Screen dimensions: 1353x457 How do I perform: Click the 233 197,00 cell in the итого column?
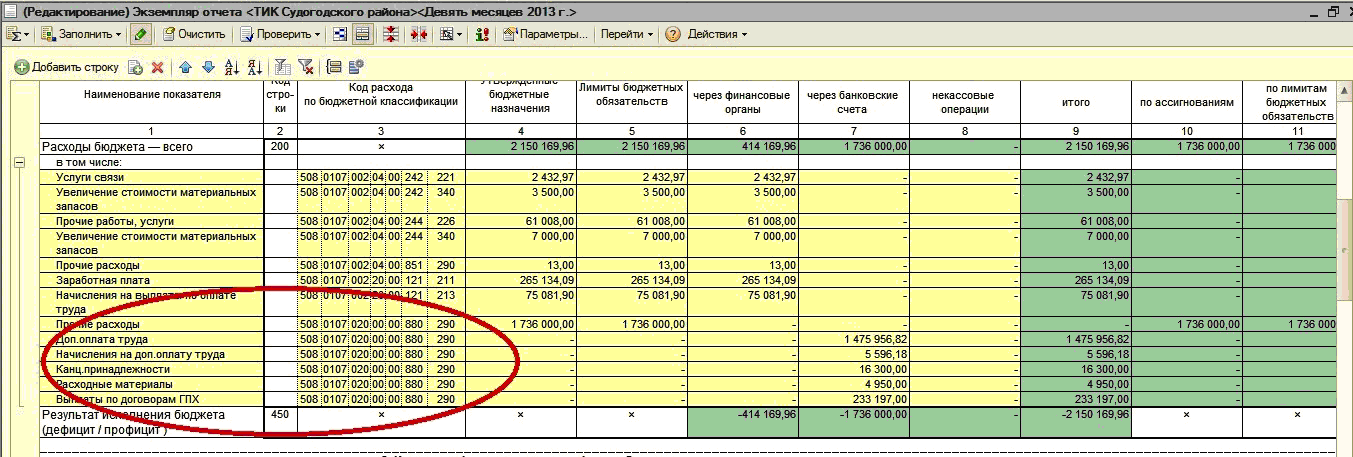1075,399
